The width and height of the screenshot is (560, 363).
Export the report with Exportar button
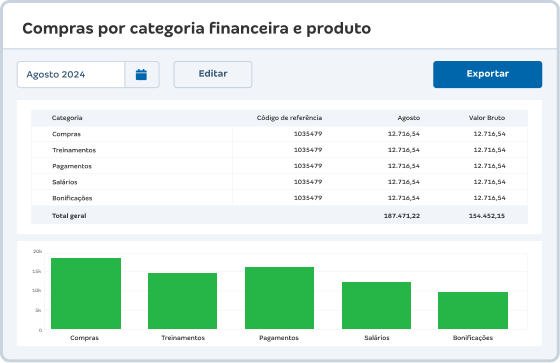pos(488,74)
